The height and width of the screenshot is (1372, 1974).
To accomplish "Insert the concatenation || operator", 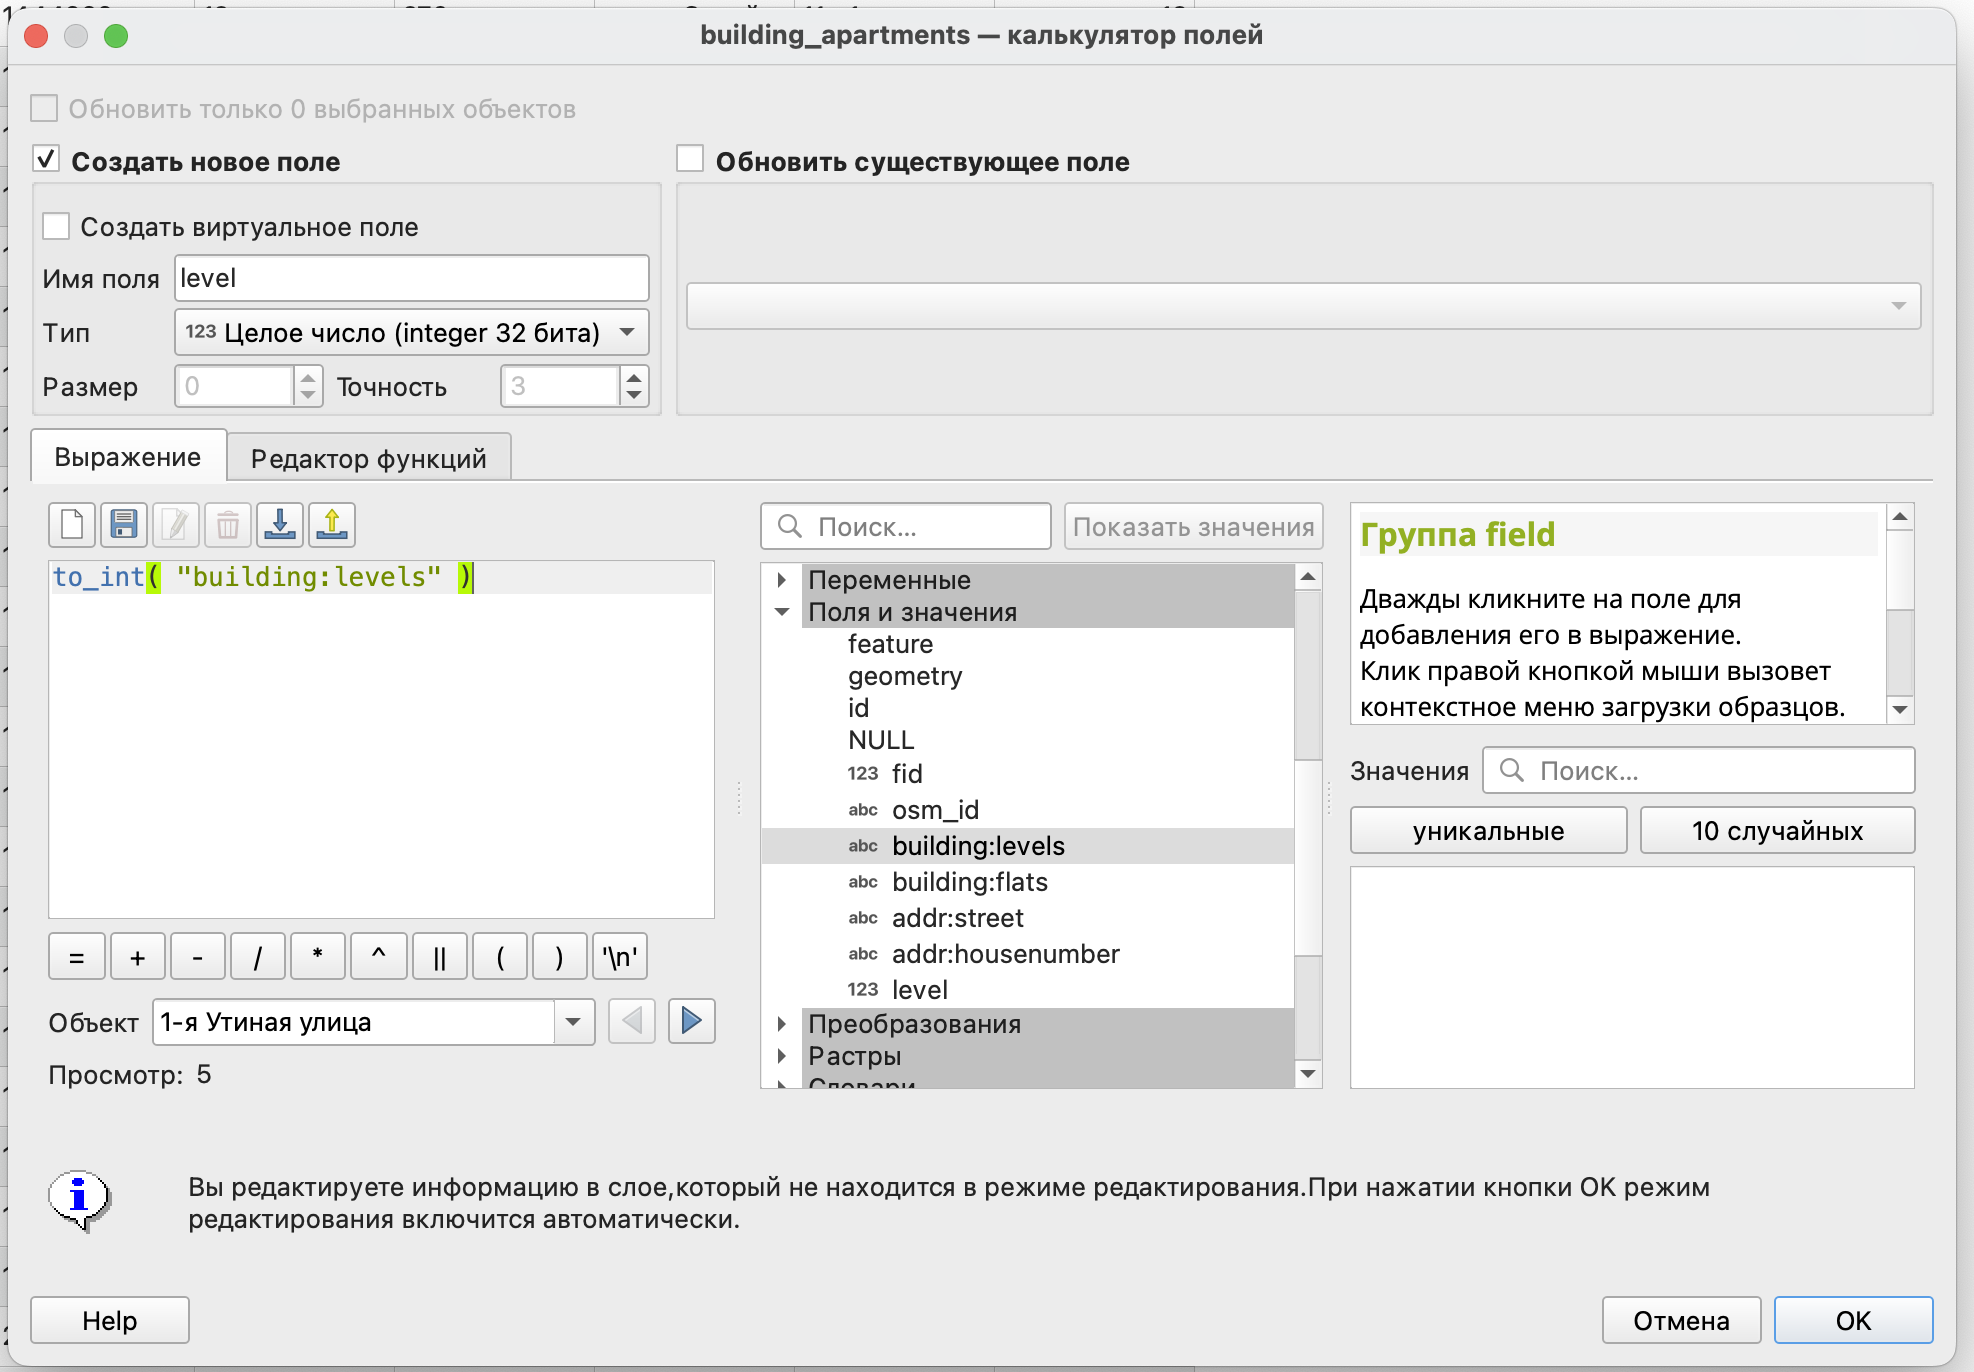I will (x=439, y=957).
